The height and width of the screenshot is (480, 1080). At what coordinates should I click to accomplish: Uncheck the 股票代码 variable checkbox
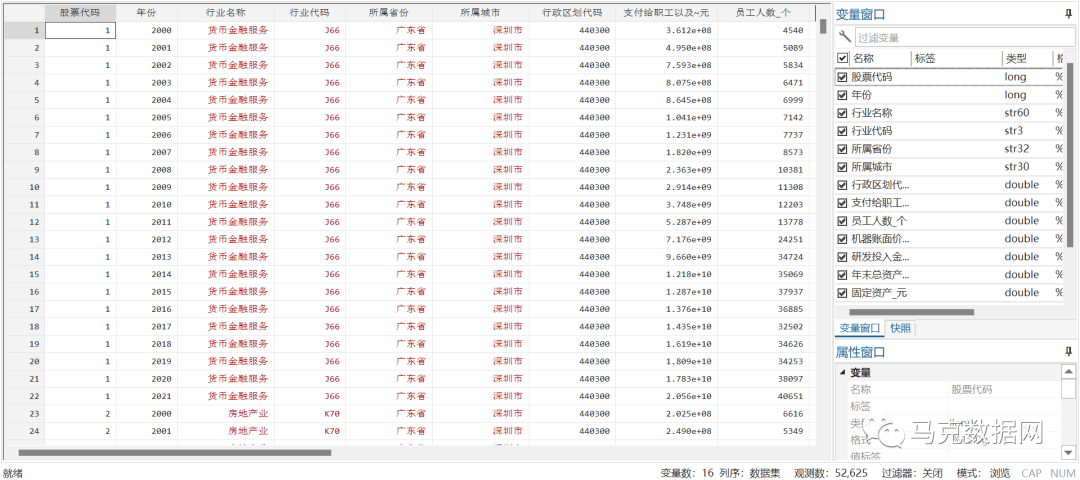click(842, 77)
